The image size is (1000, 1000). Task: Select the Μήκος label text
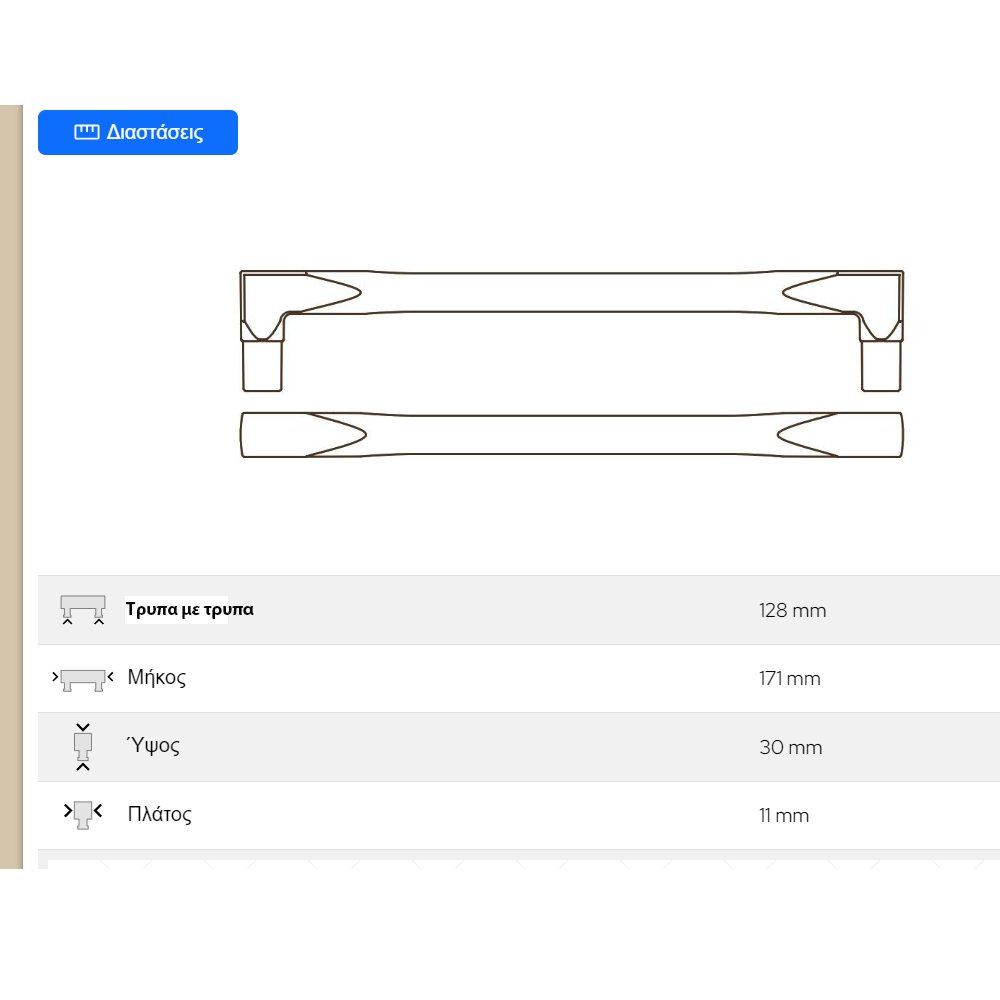(157, 678)
